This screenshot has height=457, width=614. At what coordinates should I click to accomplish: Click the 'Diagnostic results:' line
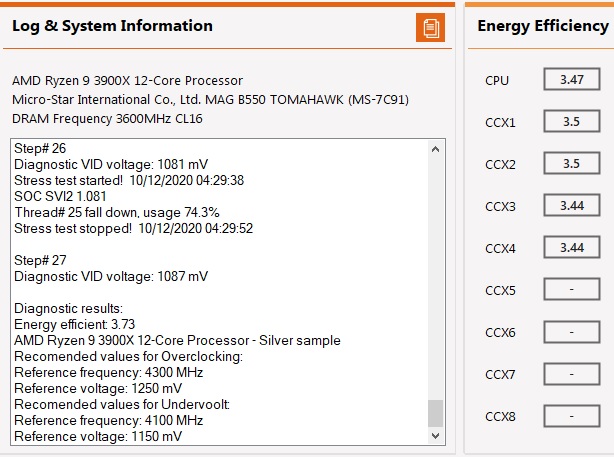point(69,309)
